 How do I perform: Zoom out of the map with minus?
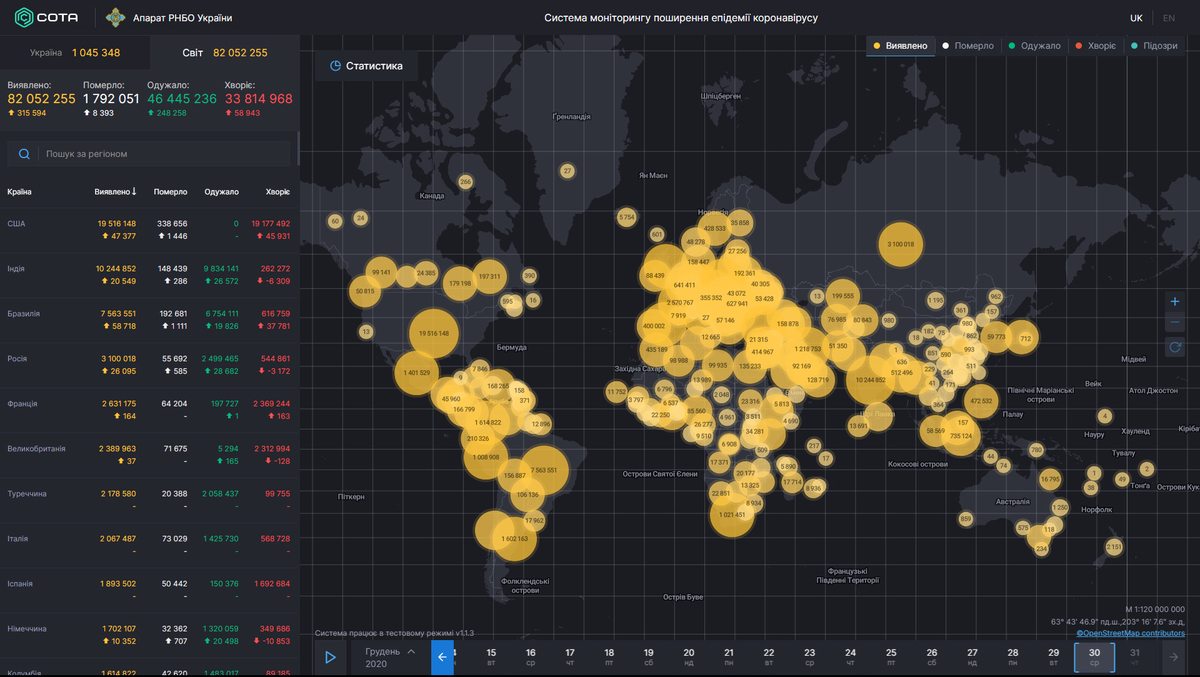[1175, 324]
